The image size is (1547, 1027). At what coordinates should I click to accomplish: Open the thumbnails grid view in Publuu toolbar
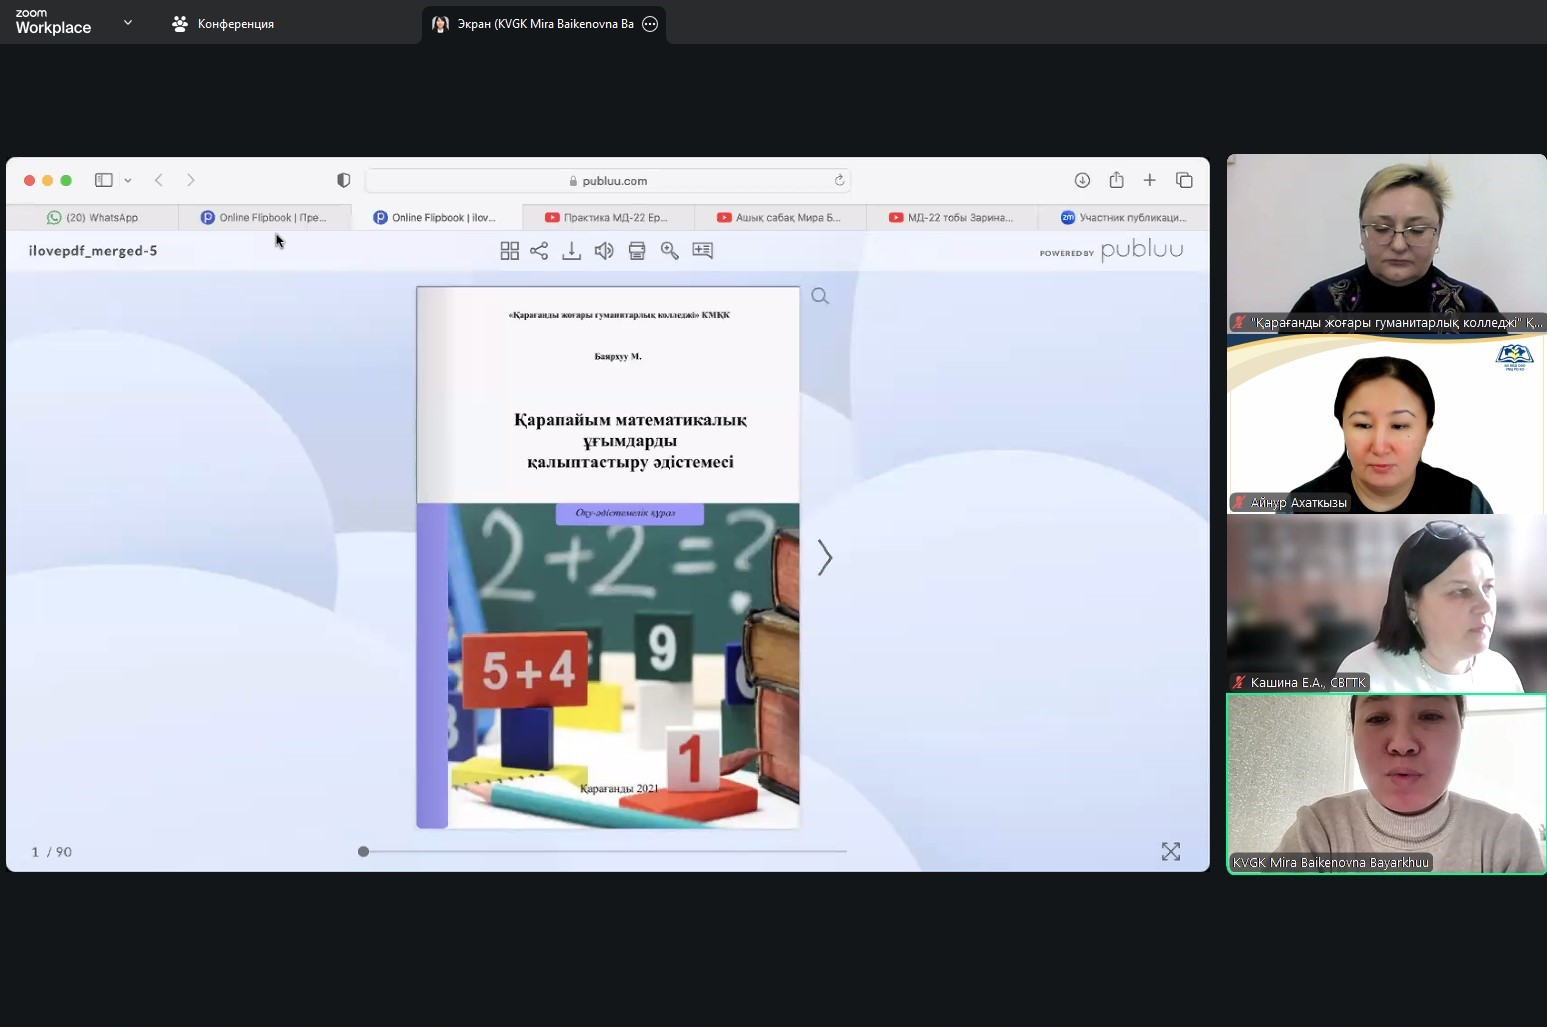[x=509, y=251]
